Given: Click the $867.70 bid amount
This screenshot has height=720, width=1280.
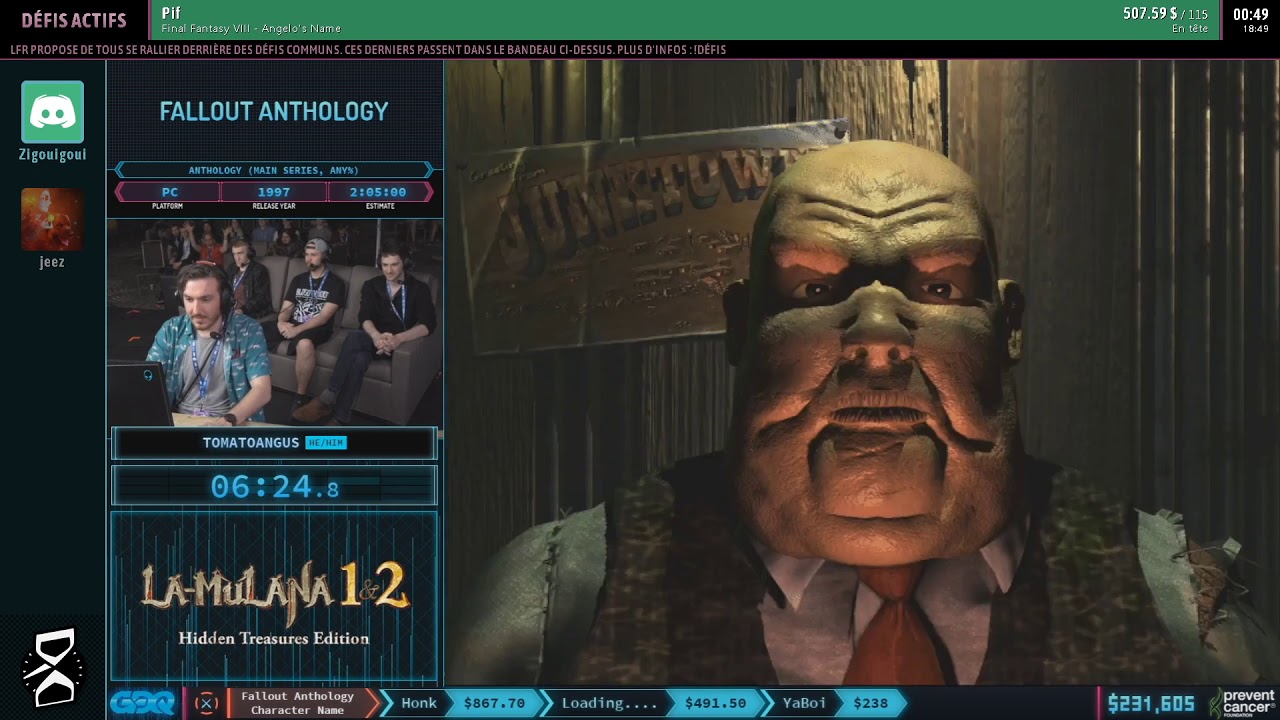Looking at the screenshot, I should (494, 703).
